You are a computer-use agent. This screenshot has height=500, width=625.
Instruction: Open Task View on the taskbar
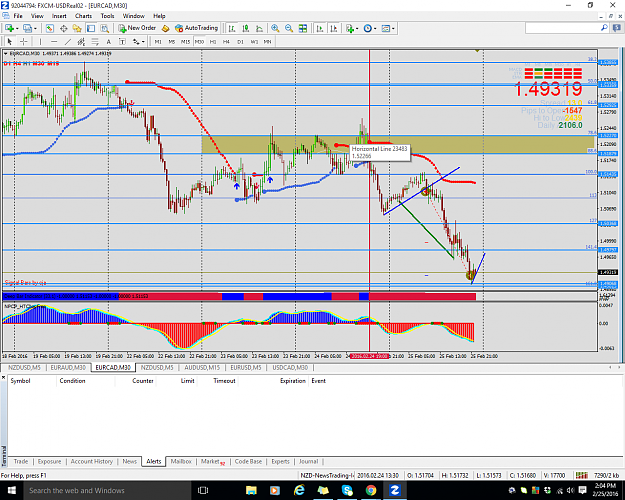203,490
